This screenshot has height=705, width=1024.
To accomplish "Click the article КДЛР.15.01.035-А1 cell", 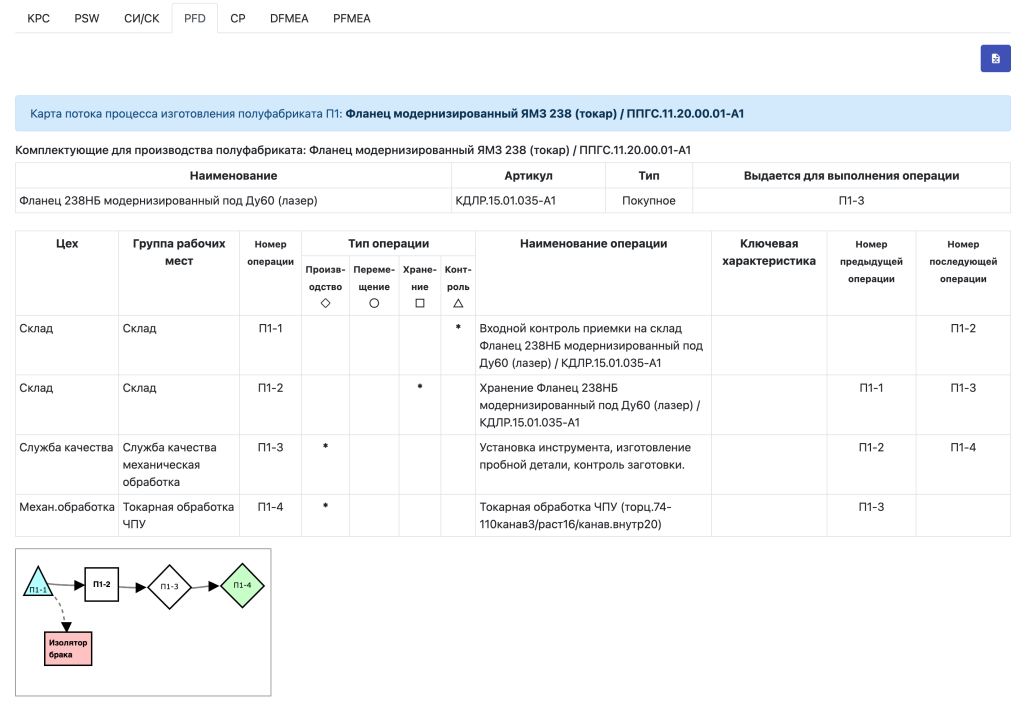I will [x=528, y=200].
